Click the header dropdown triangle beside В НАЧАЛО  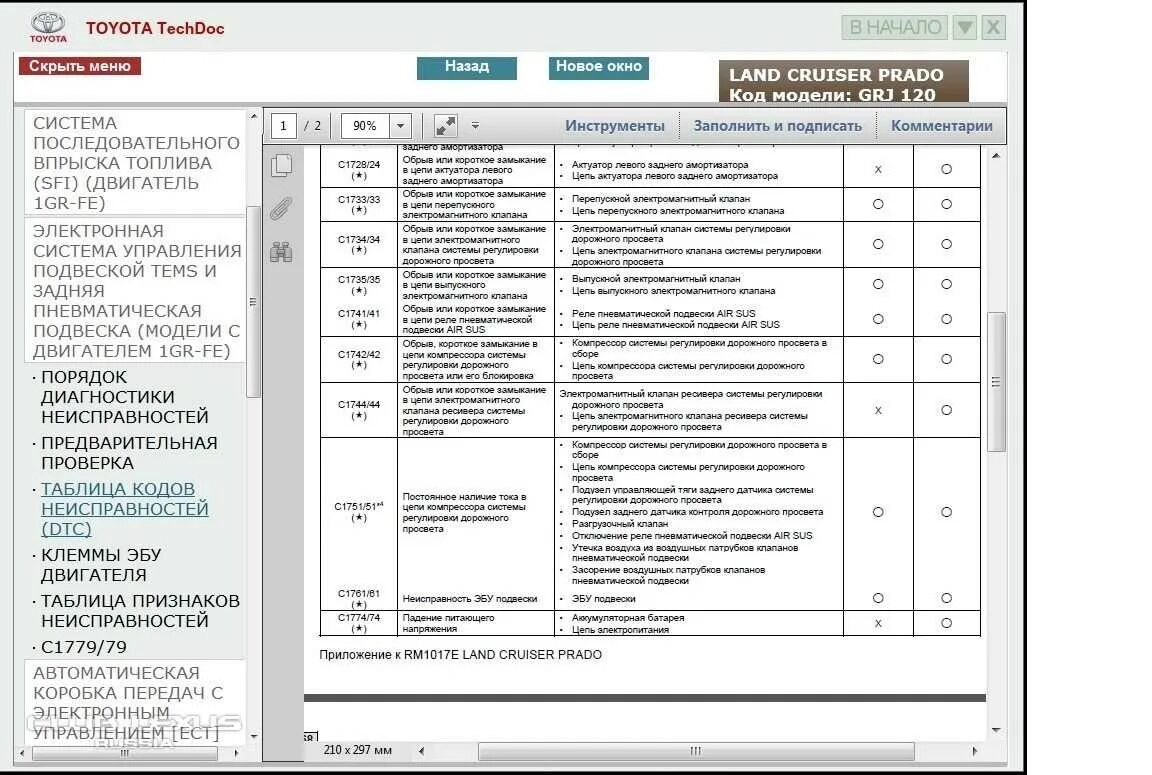coord(964,28)
